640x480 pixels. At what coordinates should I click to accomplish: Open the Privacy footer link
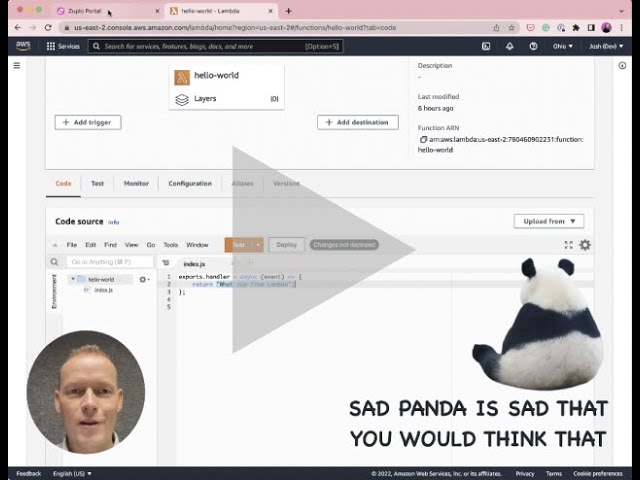524,473
